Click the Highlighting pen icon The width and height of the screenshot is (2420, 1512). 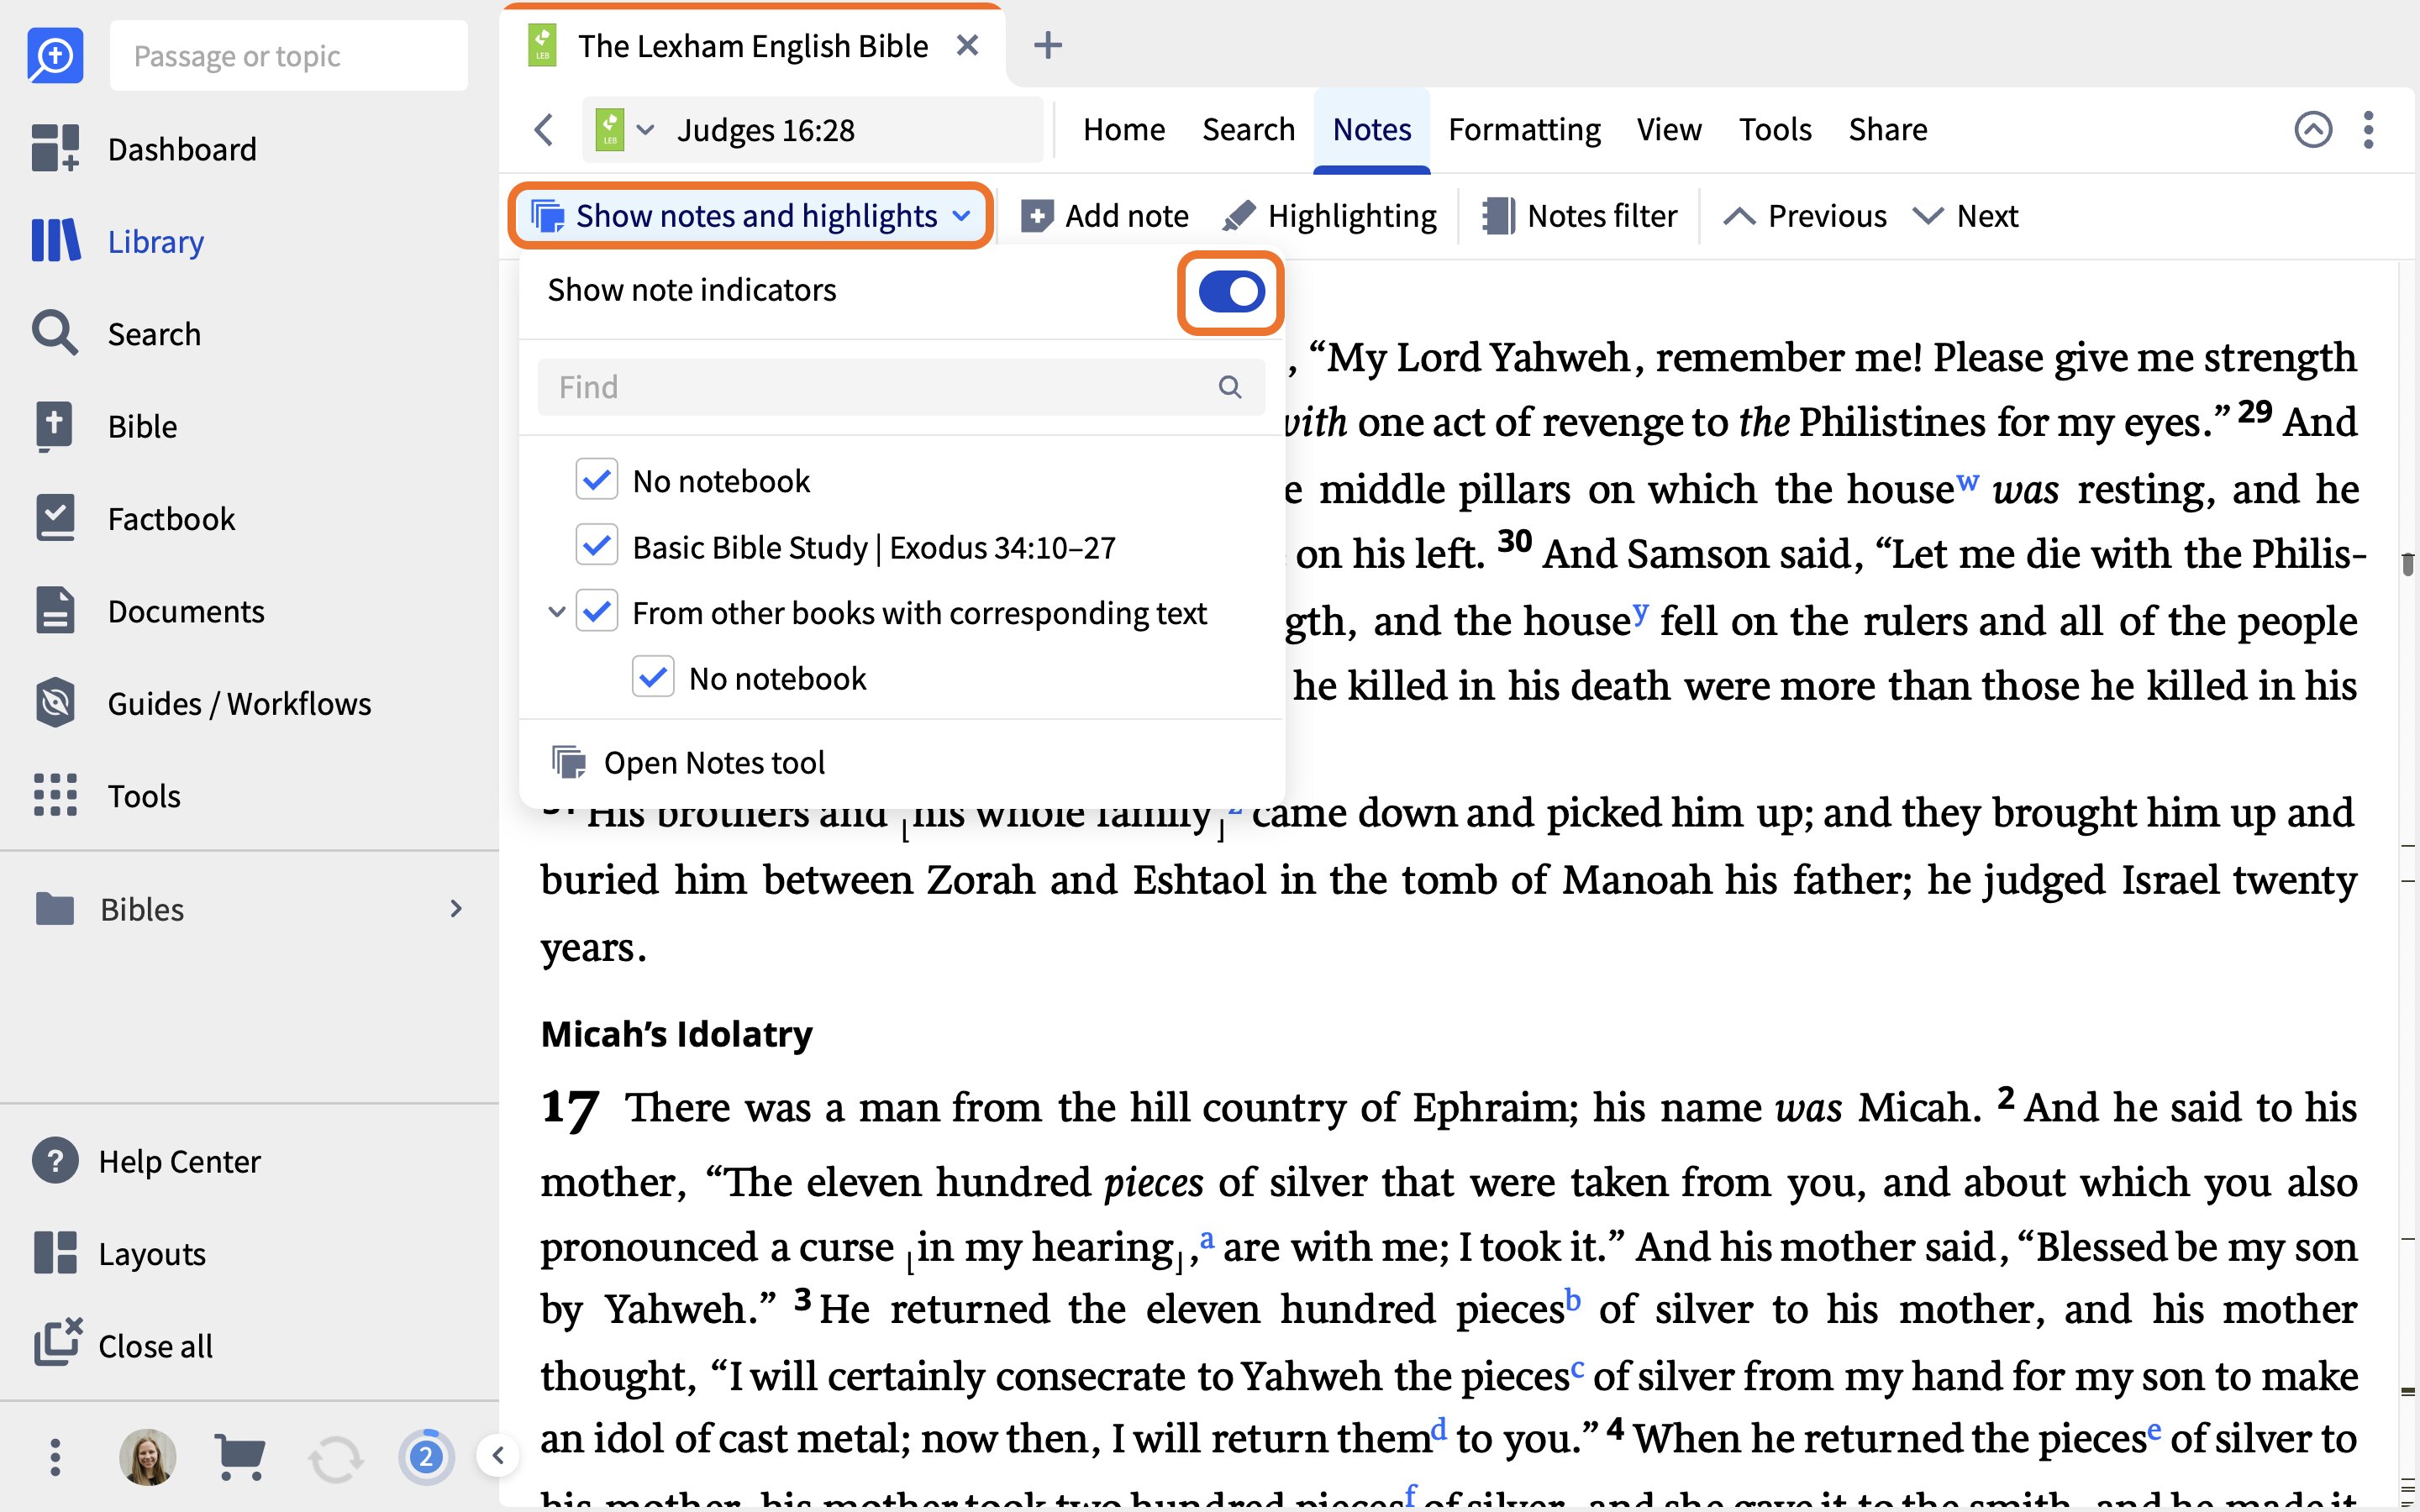pyautogui.click(x=1240, y=216)
